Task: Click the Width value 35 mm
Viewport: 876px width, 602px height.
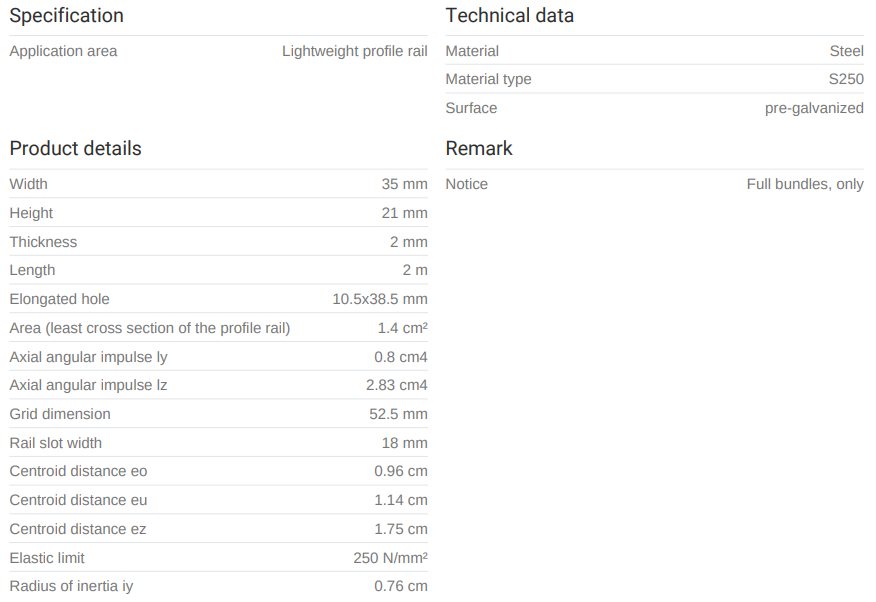Action: 404,184
